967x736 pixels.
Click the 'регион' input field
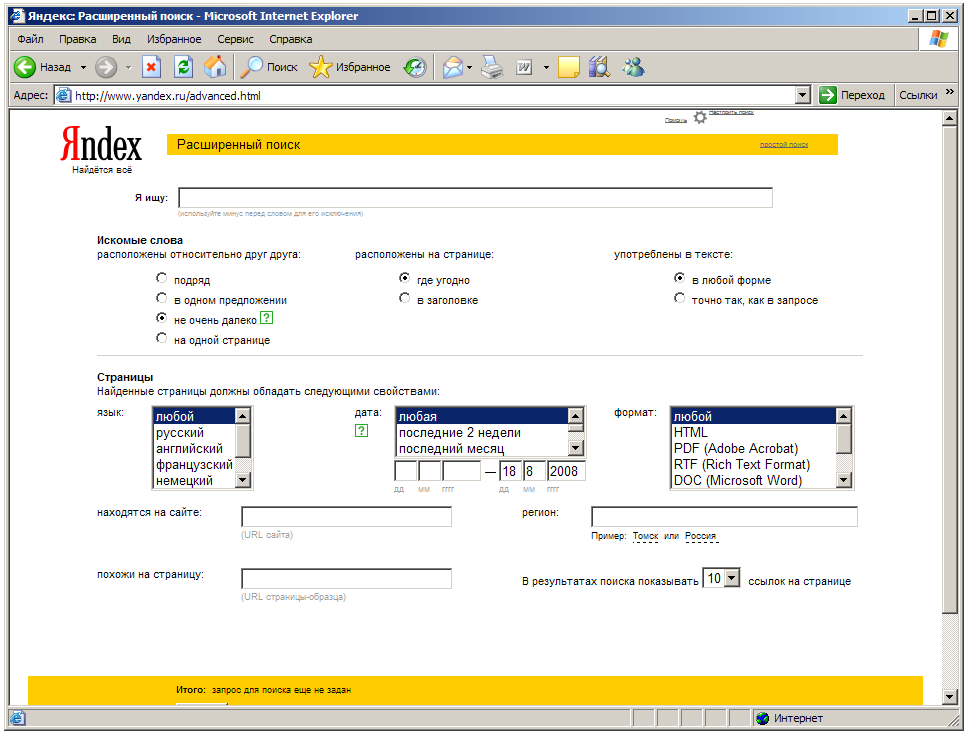[x=725, y=516]
